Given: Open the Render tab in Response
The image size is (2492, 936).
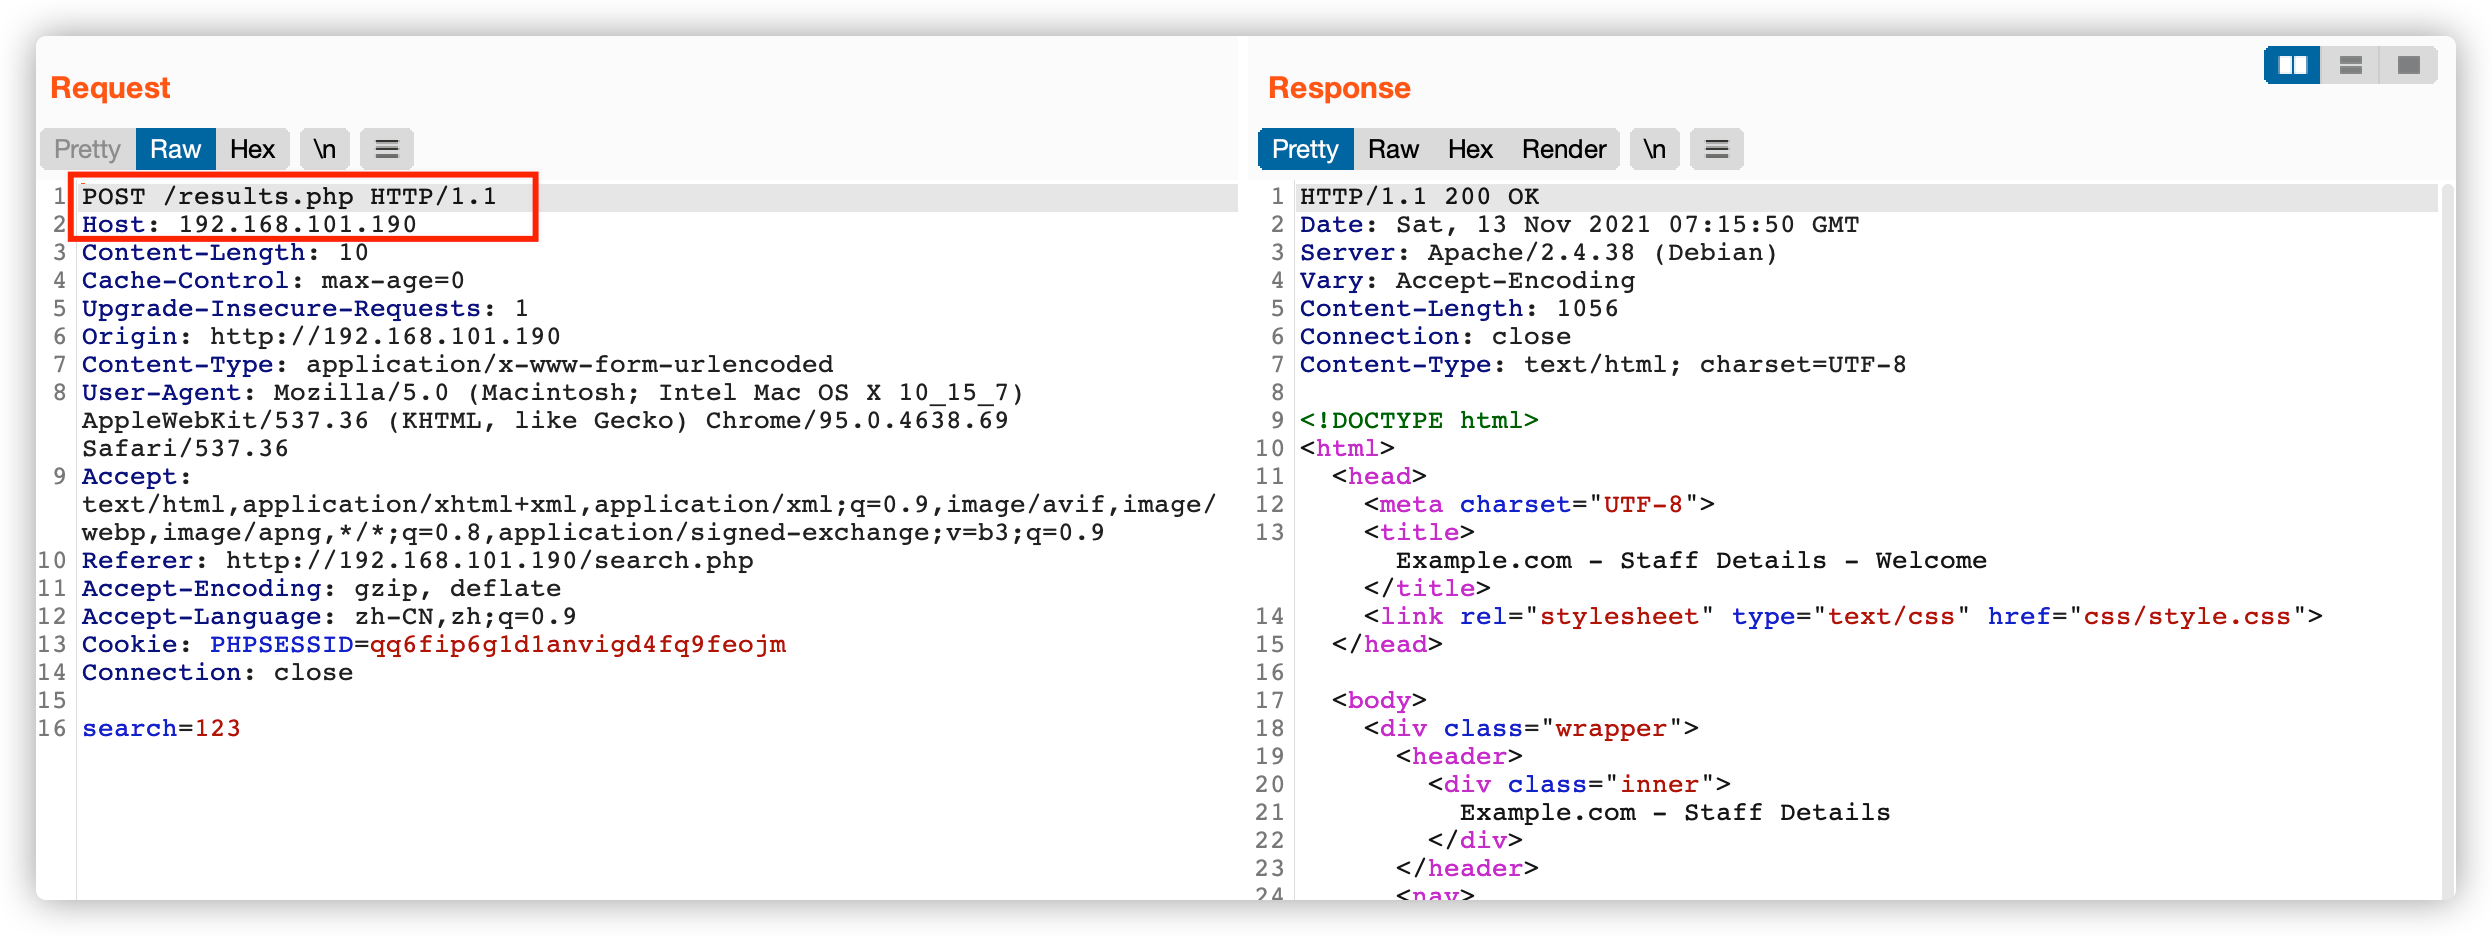Looking at the screenshot, I should [x=1564, y=149].
